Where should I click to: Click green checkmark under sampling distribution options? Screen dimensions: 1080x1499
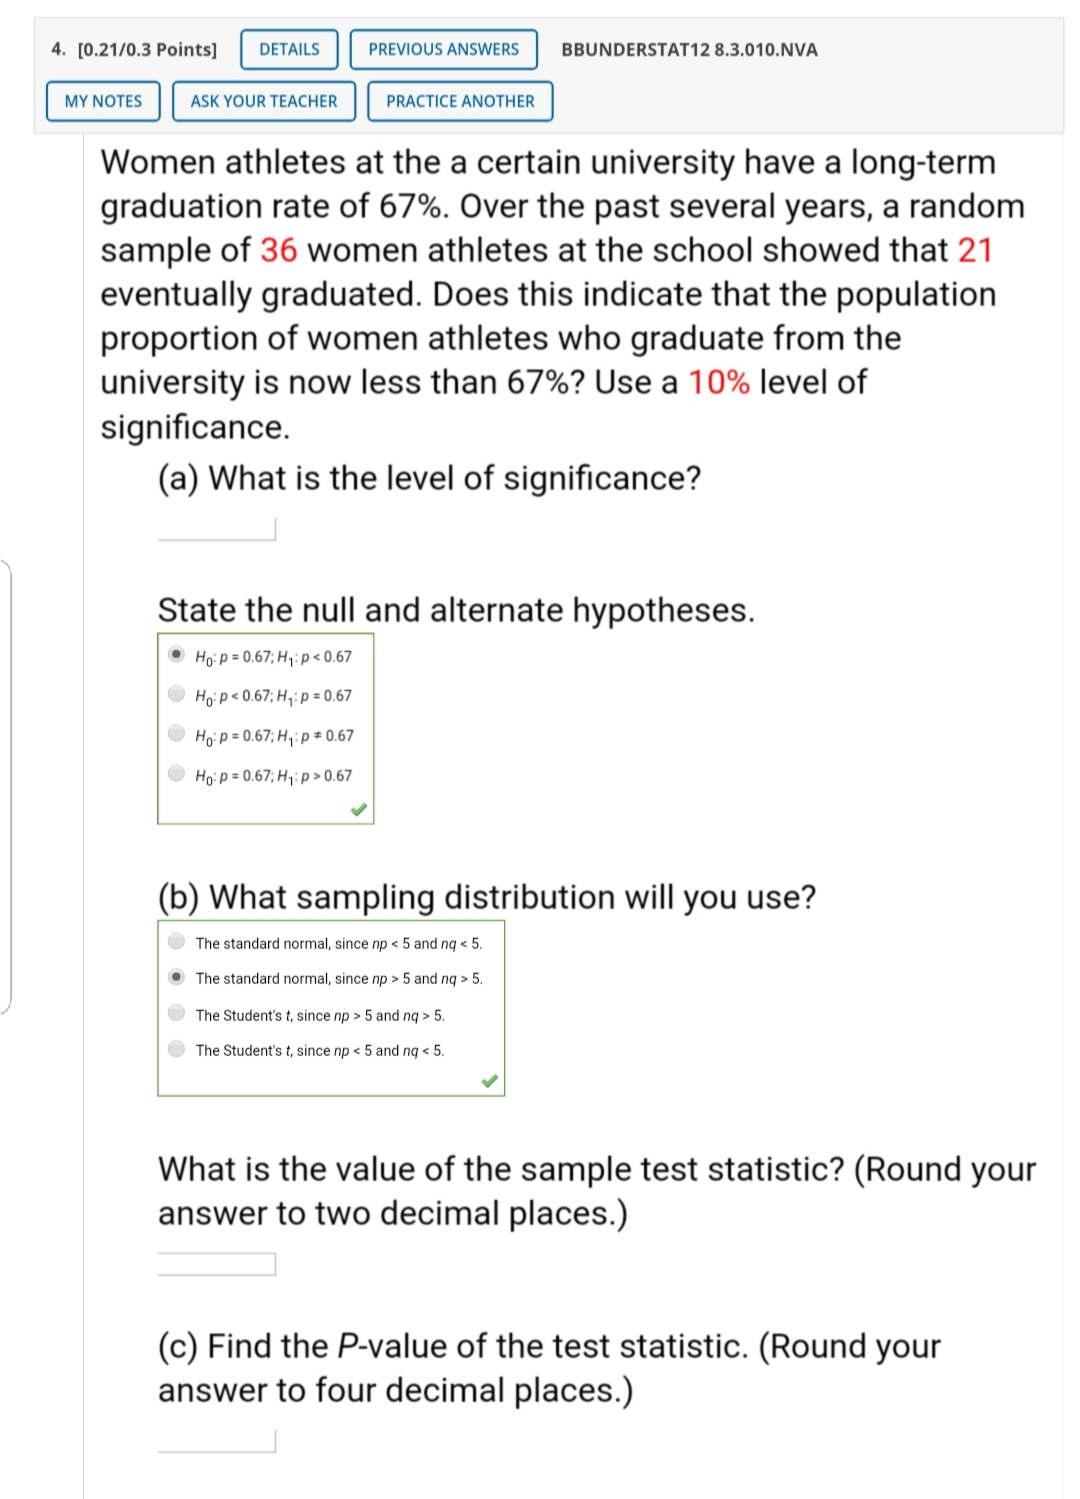pos(489,1081)
